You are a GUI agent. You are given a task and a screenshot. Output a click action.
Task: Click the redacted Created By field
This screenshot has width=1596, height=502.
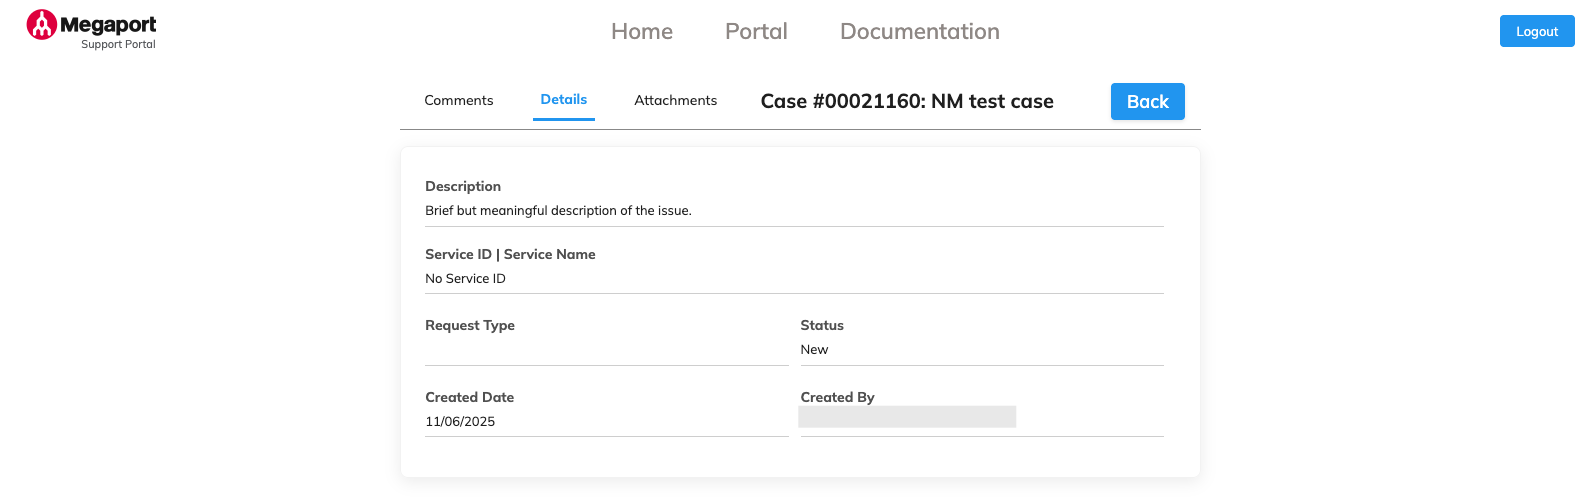(906, 417)
